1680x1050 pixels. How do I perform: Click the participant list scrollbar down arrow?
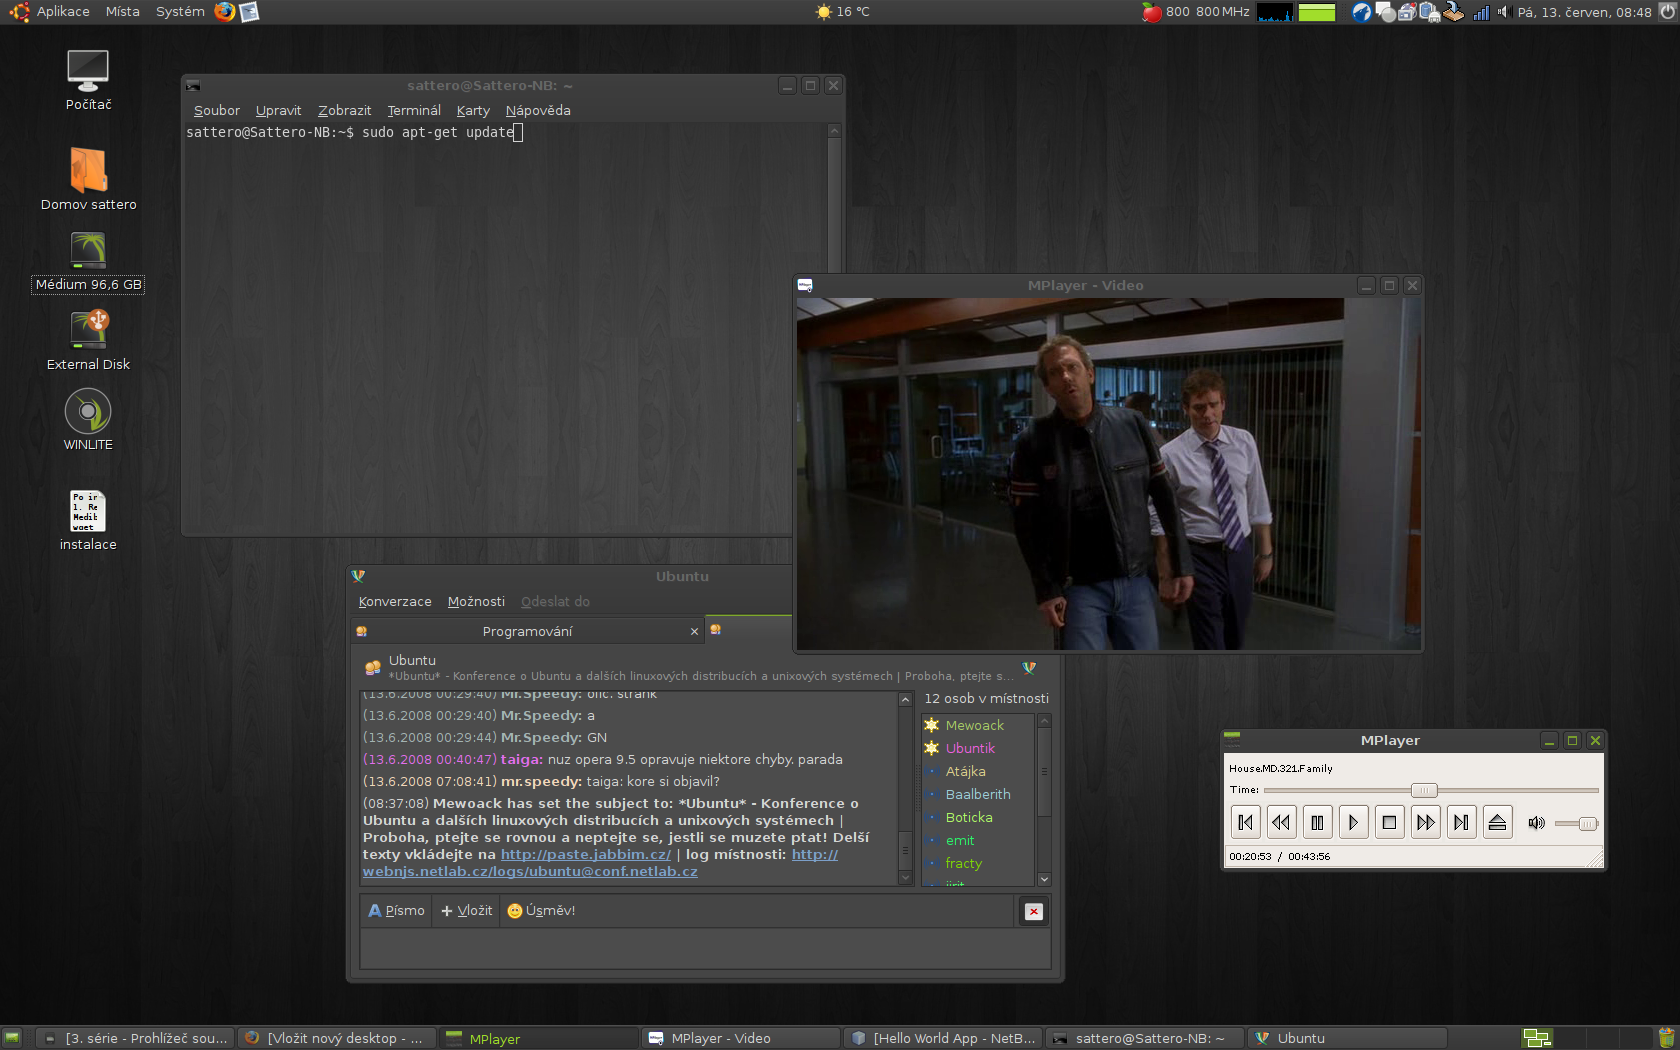click(x=1044, y=879)
